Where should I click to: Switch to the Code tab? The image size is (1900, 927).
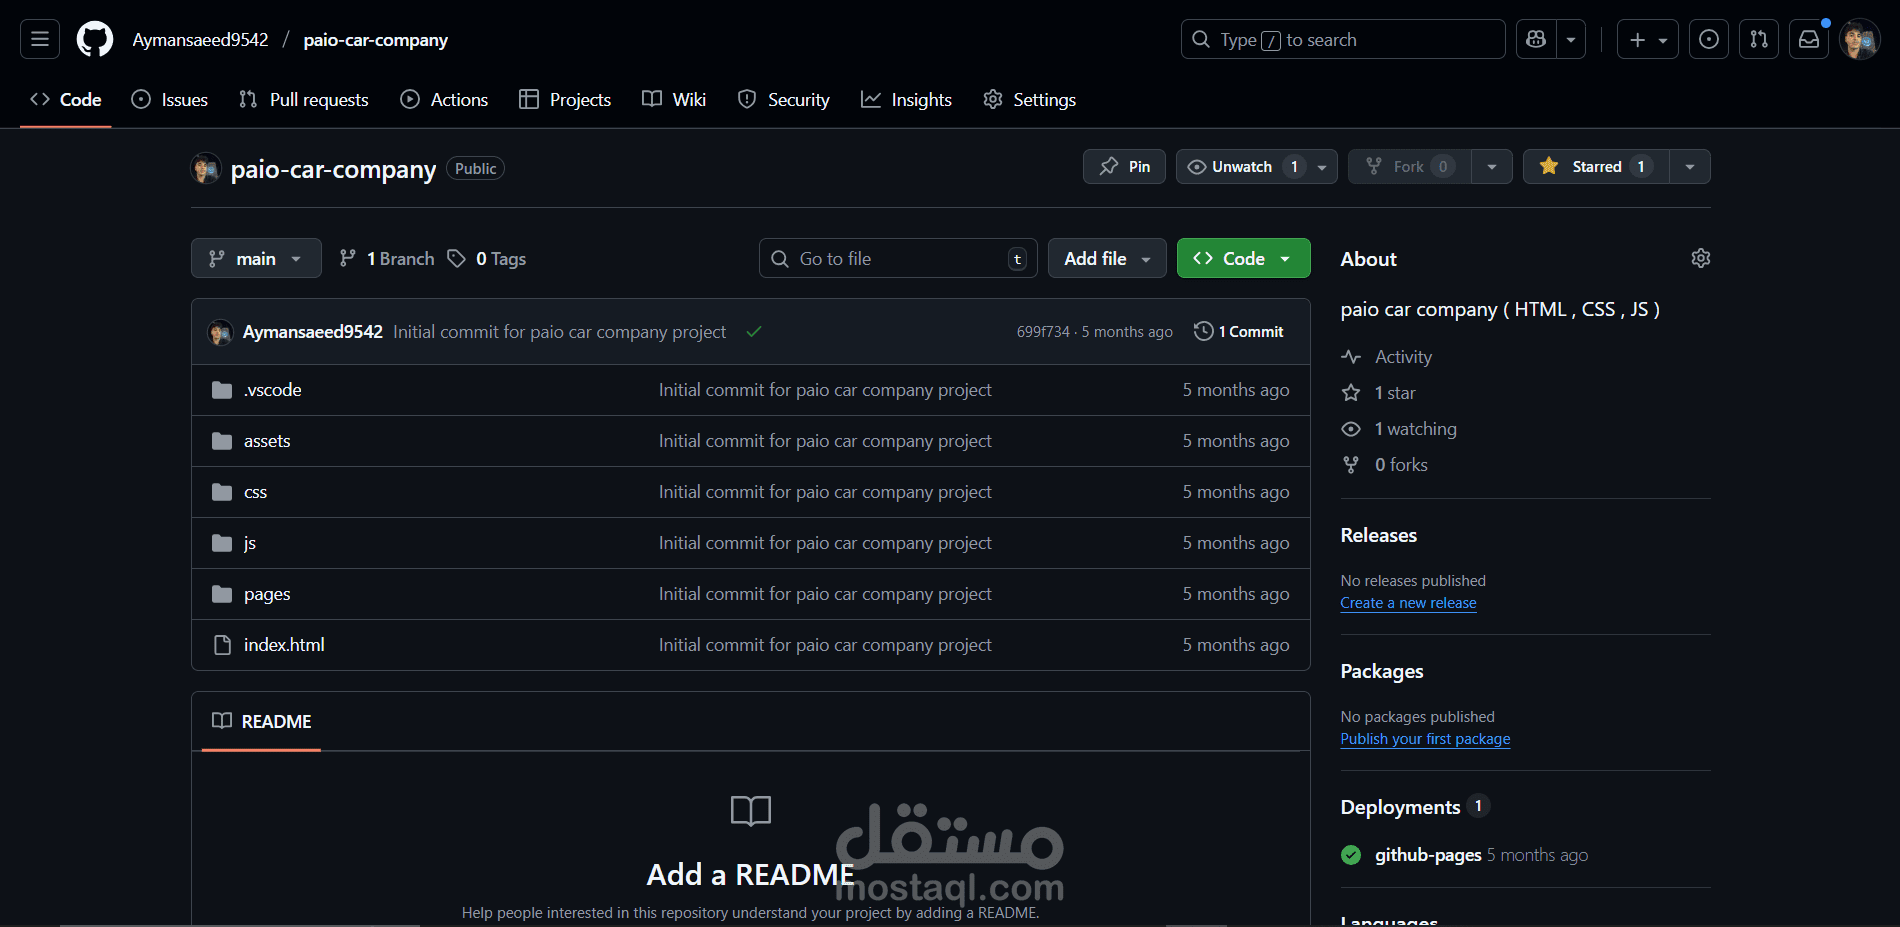pos(66,100)
